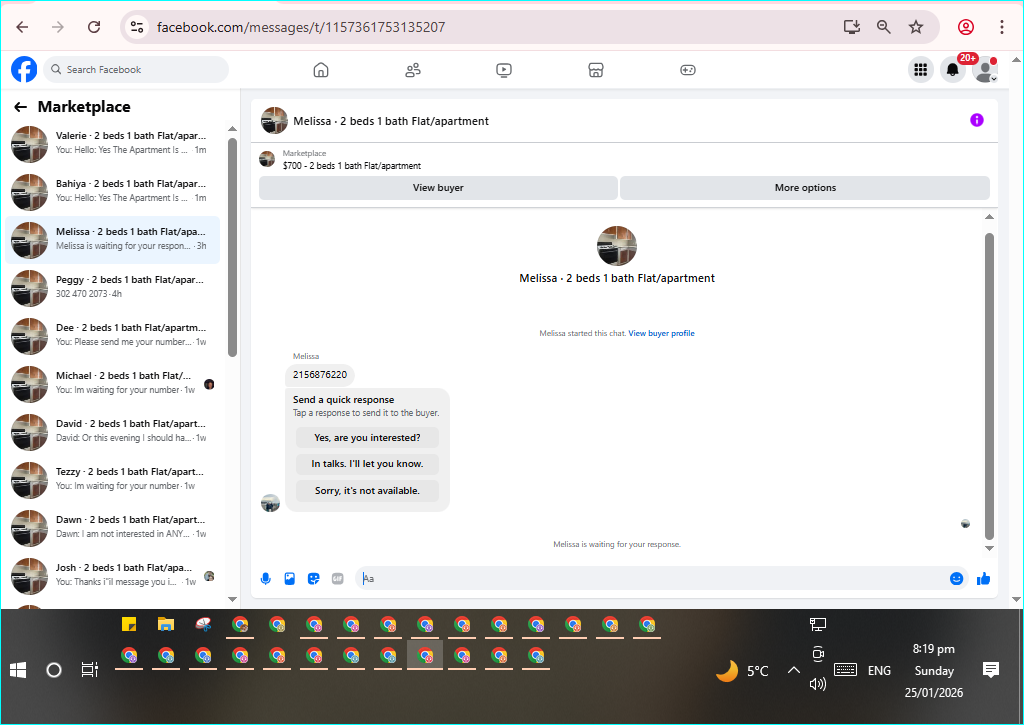This screenshot has width=1024, height=725.
Task: Send 'Sorry, it's not available.' response
Action: (367, 491)
